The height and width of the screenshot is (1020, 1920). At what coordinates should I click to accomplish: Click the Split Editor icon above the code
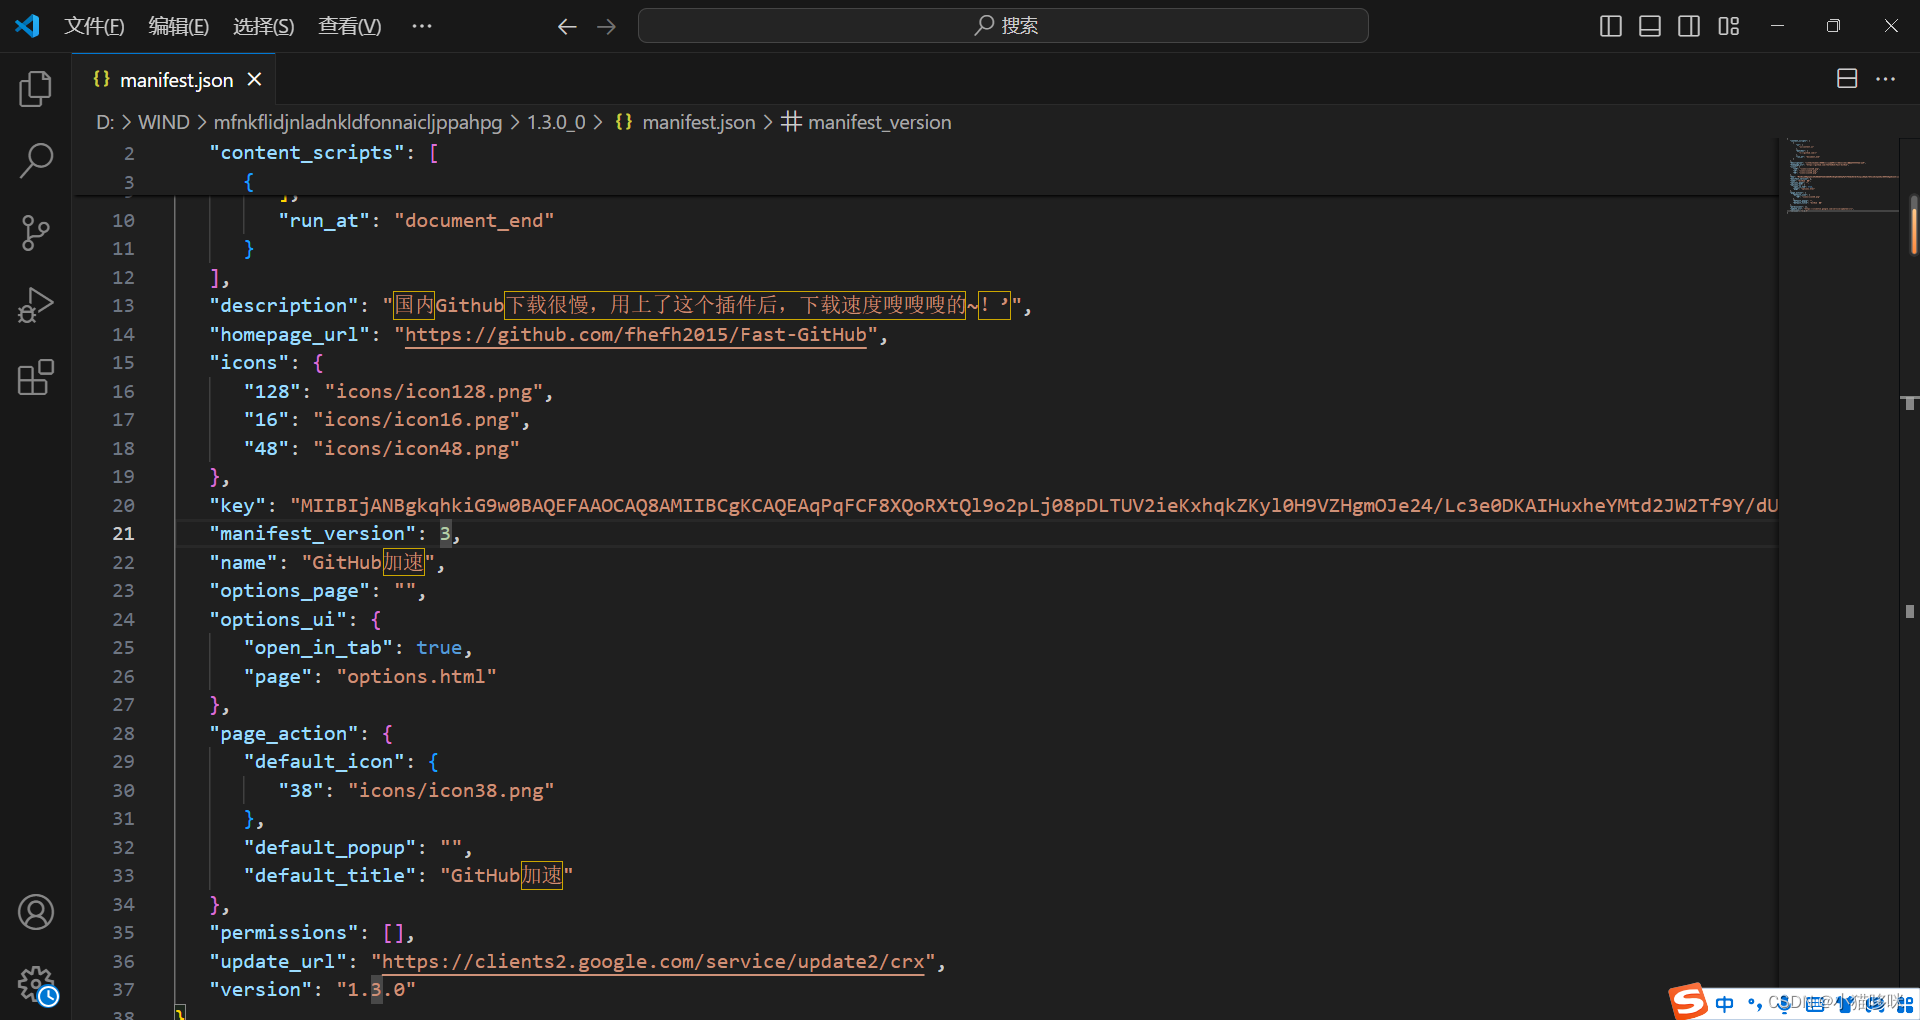click(1846, 78)
